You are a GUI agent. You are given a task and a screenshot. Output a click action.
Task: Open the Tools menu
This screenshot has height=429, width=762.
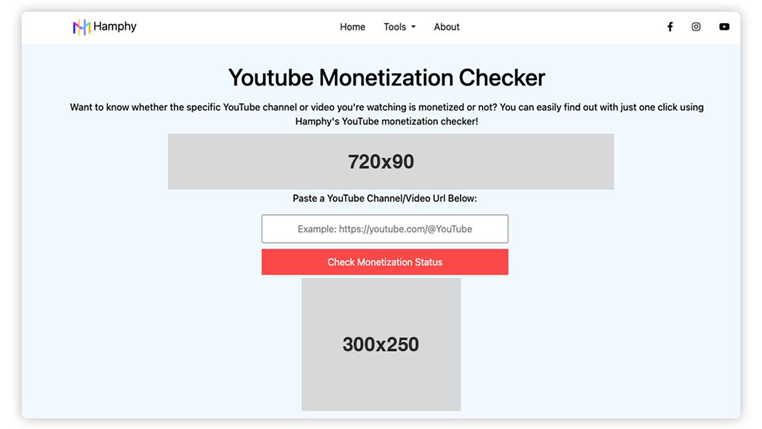tap(395, 27)
